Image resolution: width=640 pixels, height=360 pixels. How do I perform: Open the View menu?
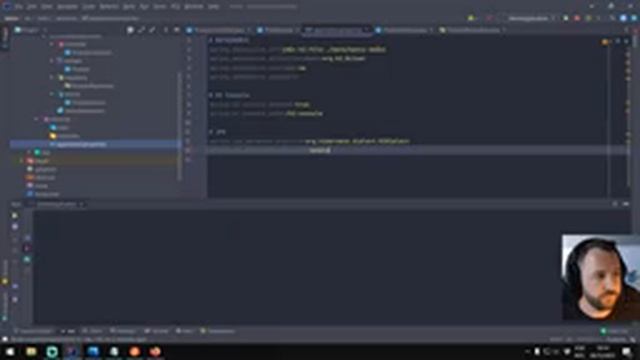(x=47, y=7)
